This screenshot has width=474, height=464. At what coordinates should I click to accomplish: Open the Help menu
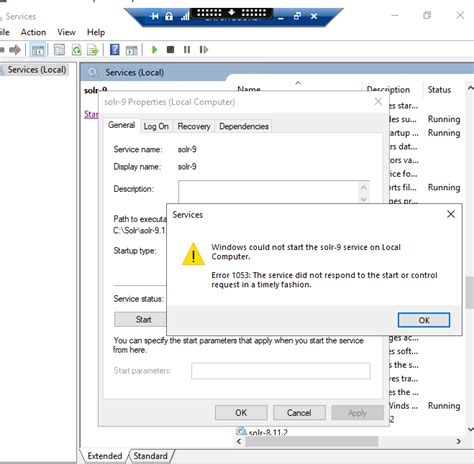click(96, 32)
